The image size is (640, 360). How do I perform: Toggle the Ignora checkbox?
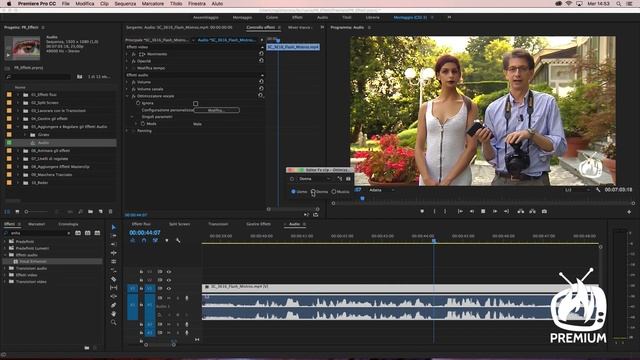(x=196, y=103)
